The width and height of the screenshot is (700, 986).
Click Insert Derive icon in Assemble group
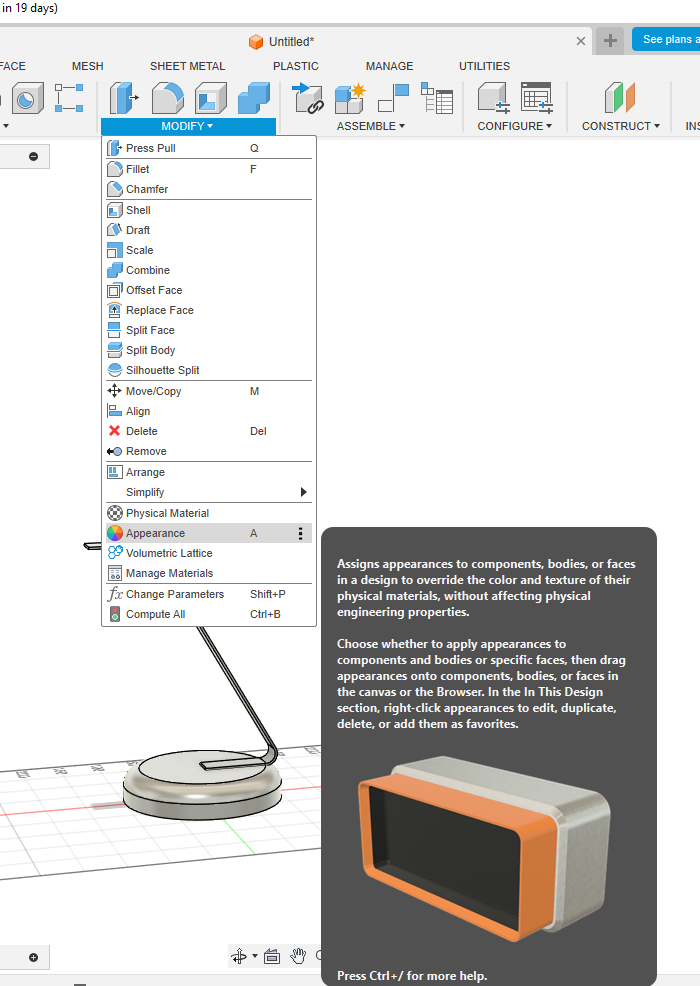tap(308, 98)
